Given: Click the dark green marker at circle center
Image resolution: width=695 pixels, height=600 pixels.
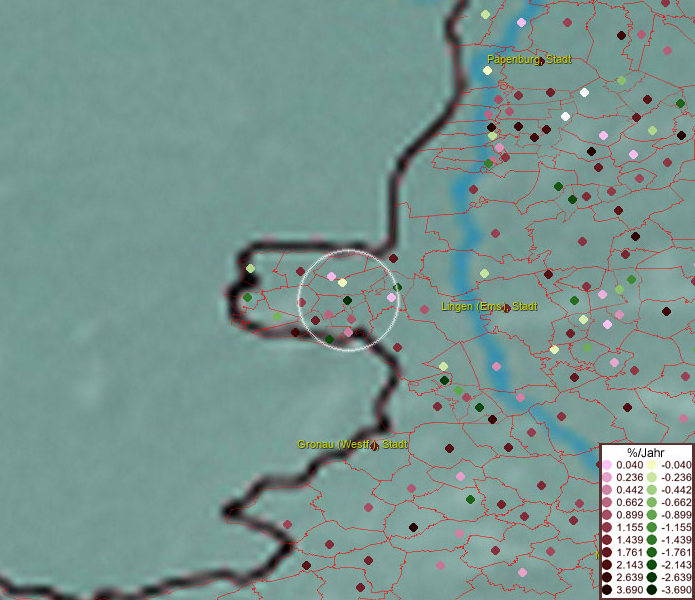Looking at the screenshot, I should click(x=347, y=300).
